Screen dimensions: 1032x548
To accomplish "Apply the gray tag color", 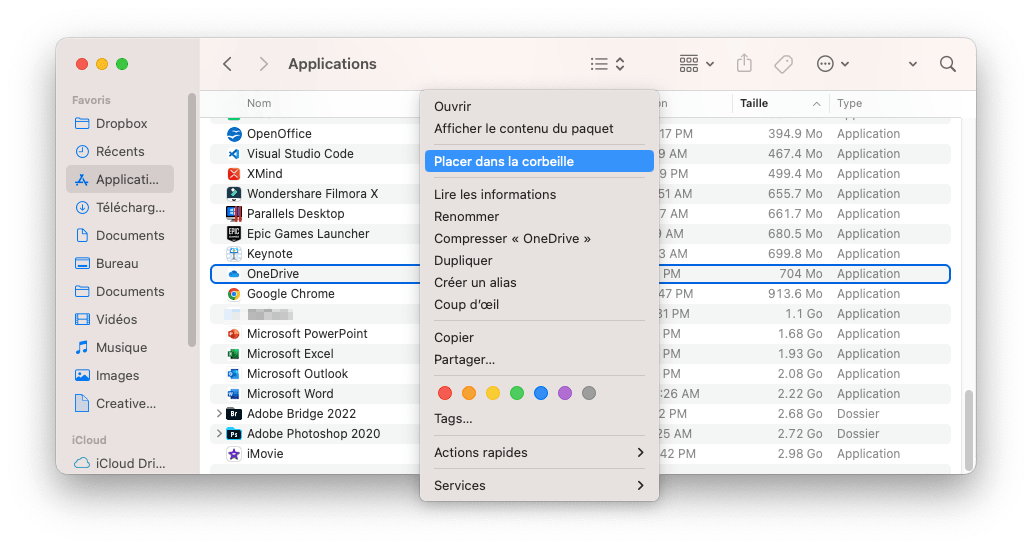I will [589, 393].
